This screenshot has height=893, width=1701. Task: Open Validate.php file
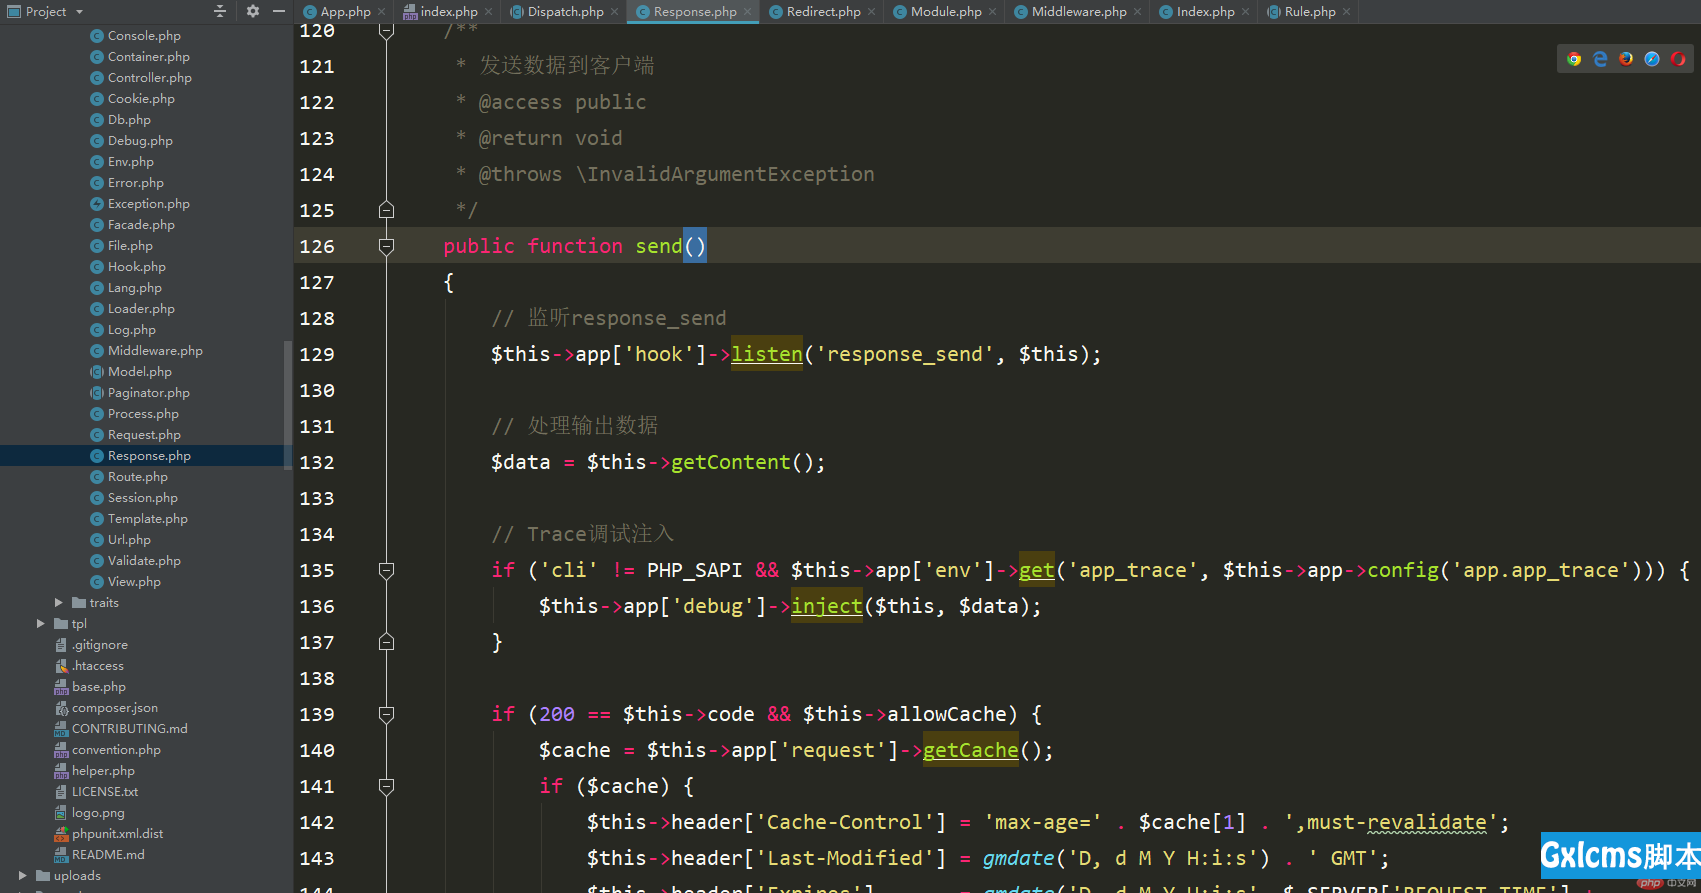(x=144, y=561)
